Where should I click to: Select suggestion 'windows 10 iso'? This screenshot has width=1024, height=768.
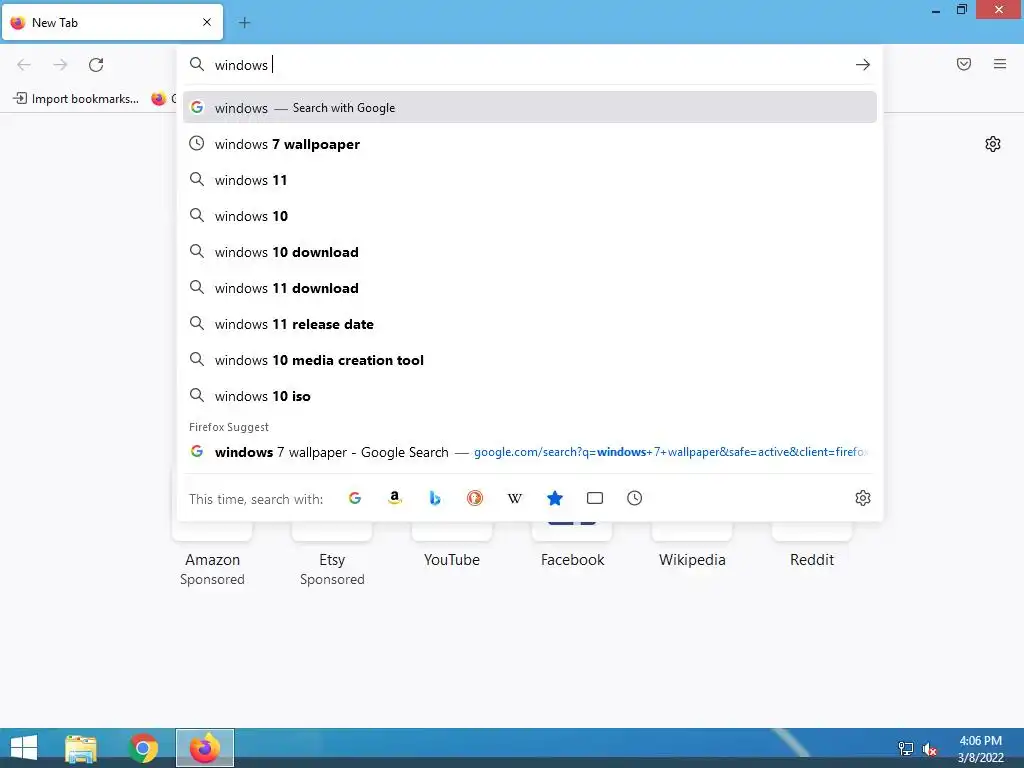click(x=530, y=396)
